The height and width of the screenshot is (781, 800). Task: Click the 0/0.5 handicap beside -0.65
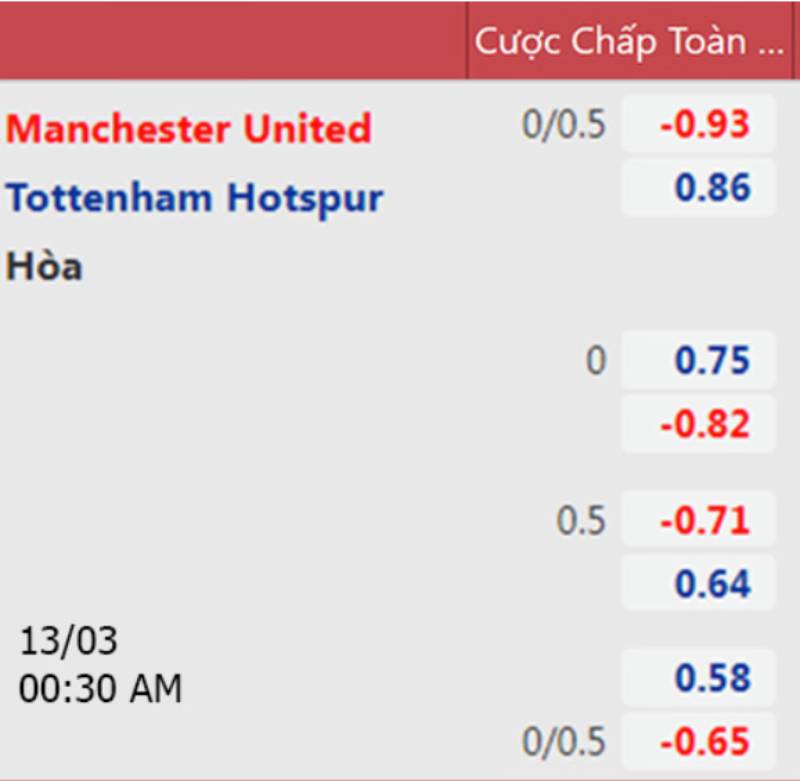tap(564, 742)
